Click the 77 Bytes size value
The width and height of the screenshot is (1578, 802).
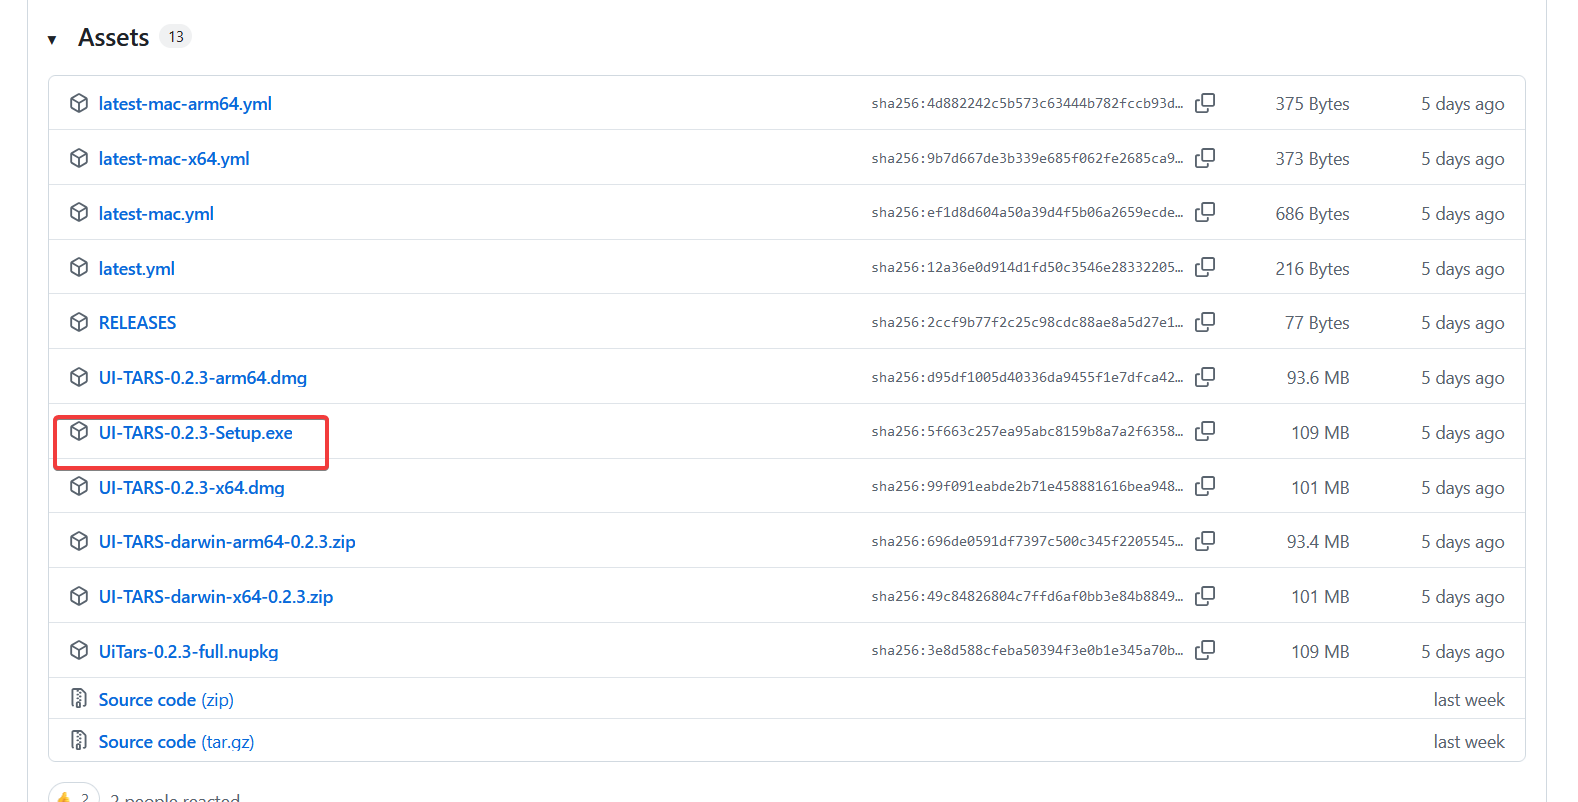1317,323
